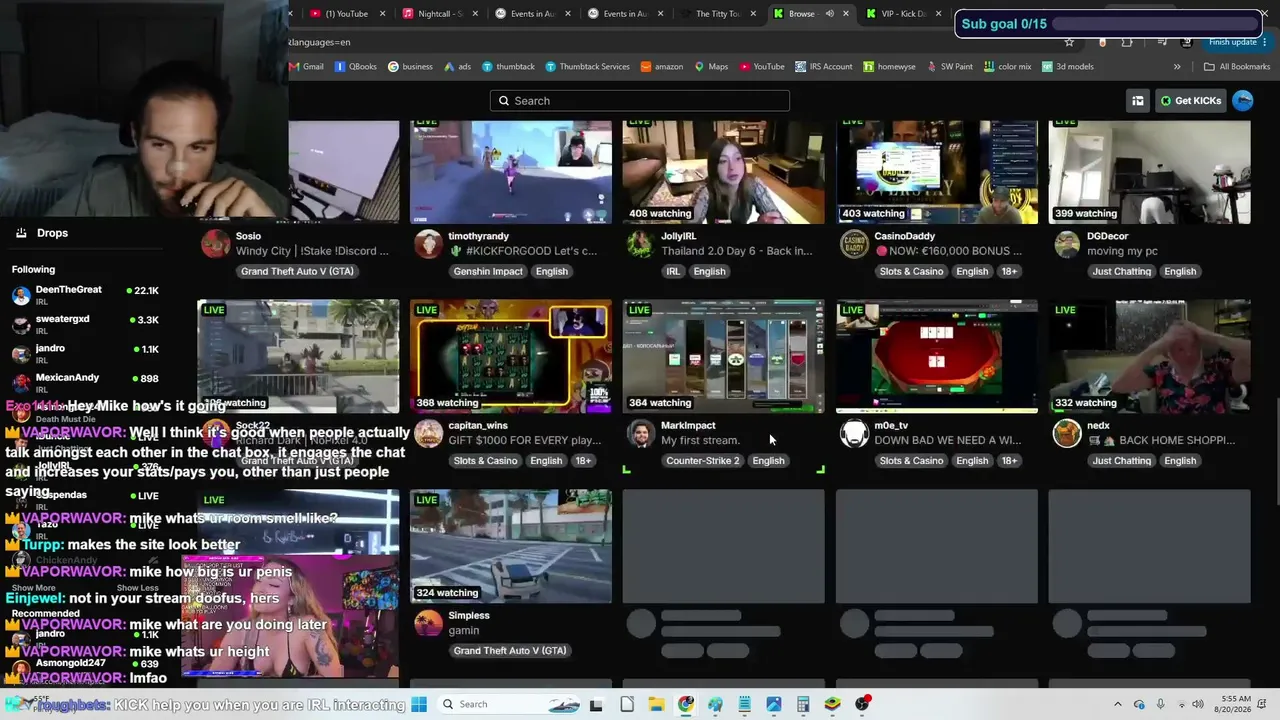Switch to the Nightcall browser tab
The image size is (1280, 720).
[440, 14]
